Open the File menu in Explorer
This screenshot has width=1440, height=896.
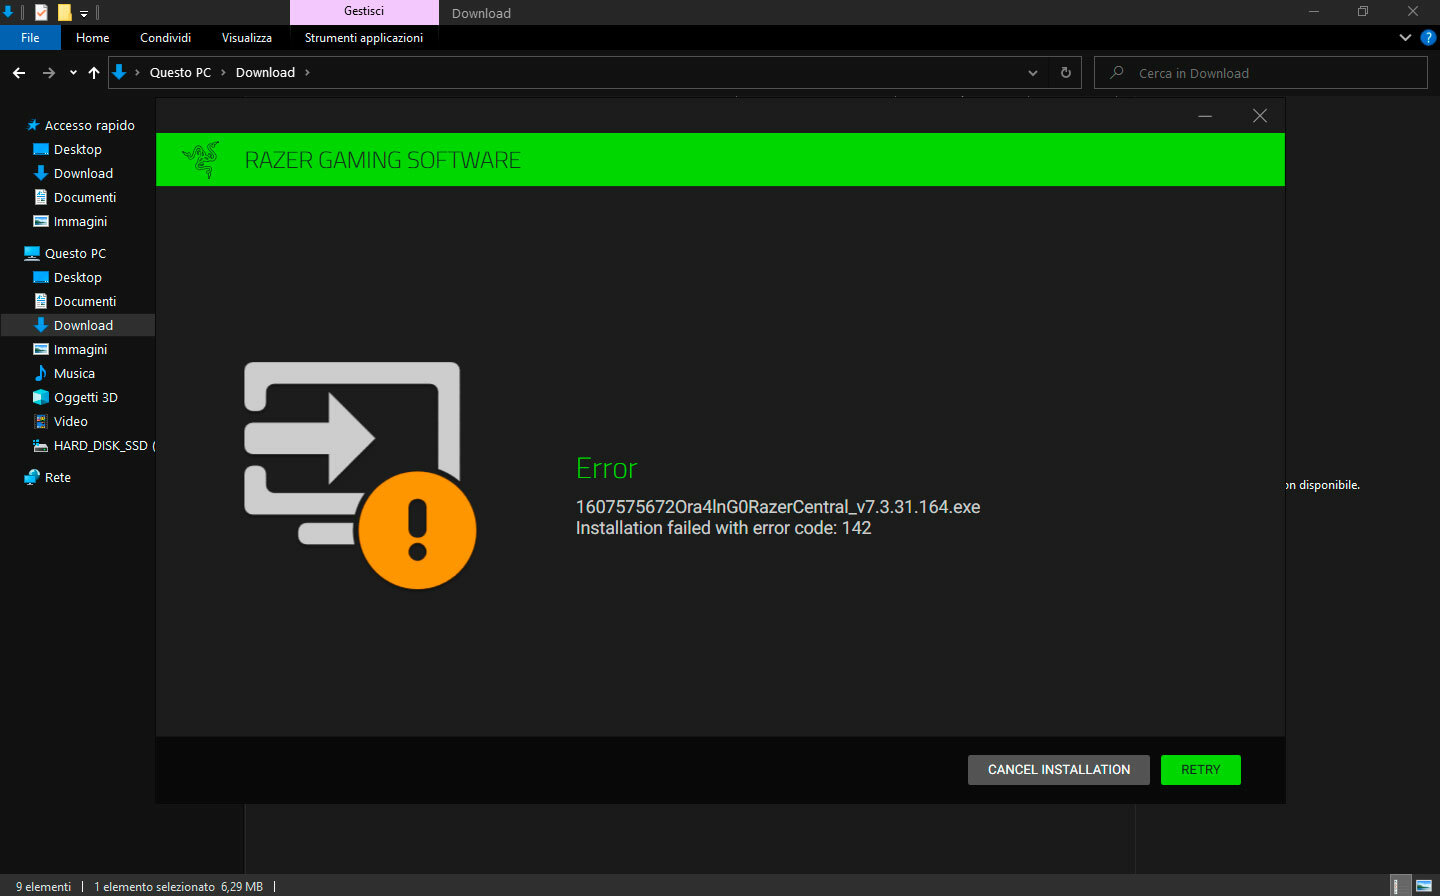(30, 38)
